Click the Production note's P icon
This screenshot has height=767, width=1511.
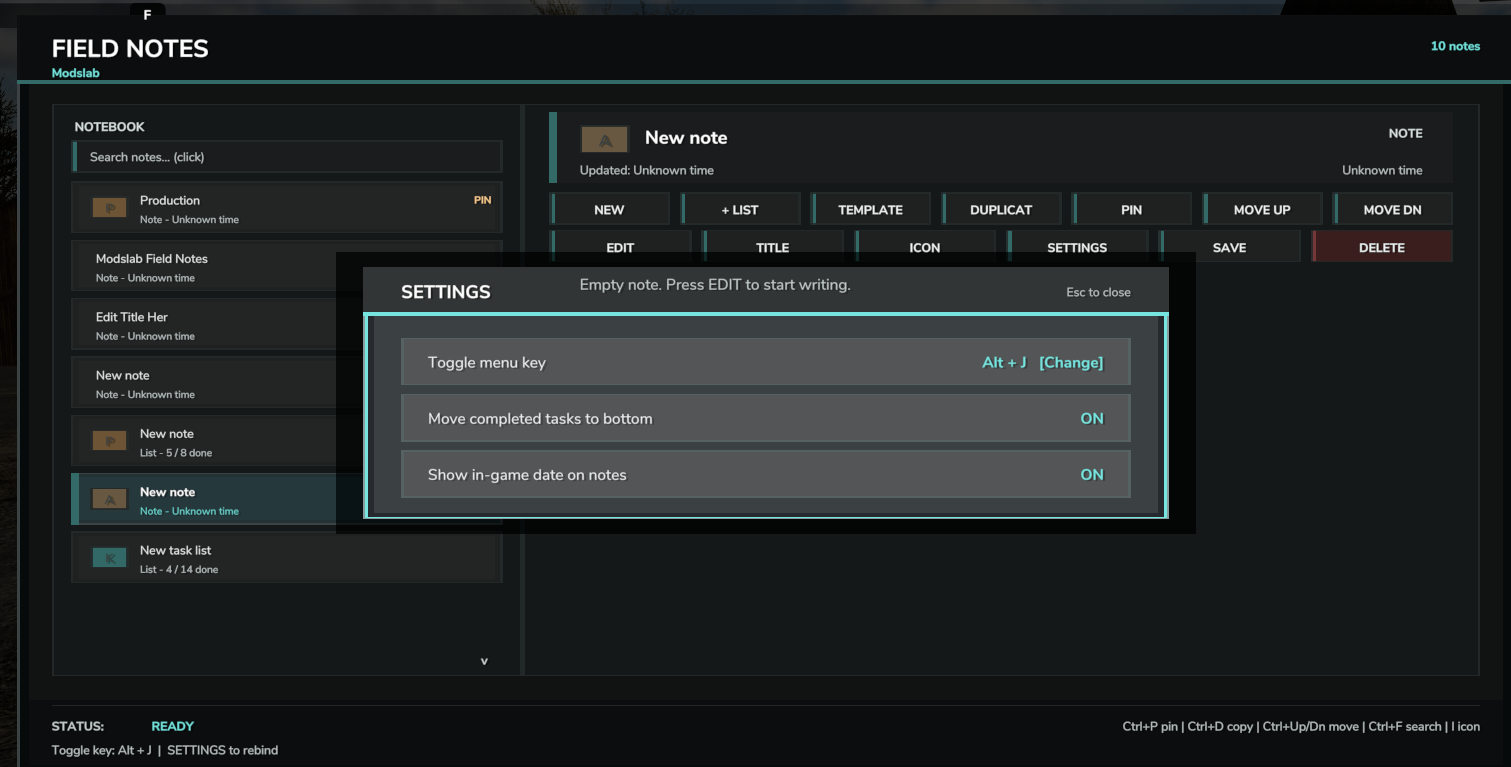pyautogui.click(x=110, y=208)
